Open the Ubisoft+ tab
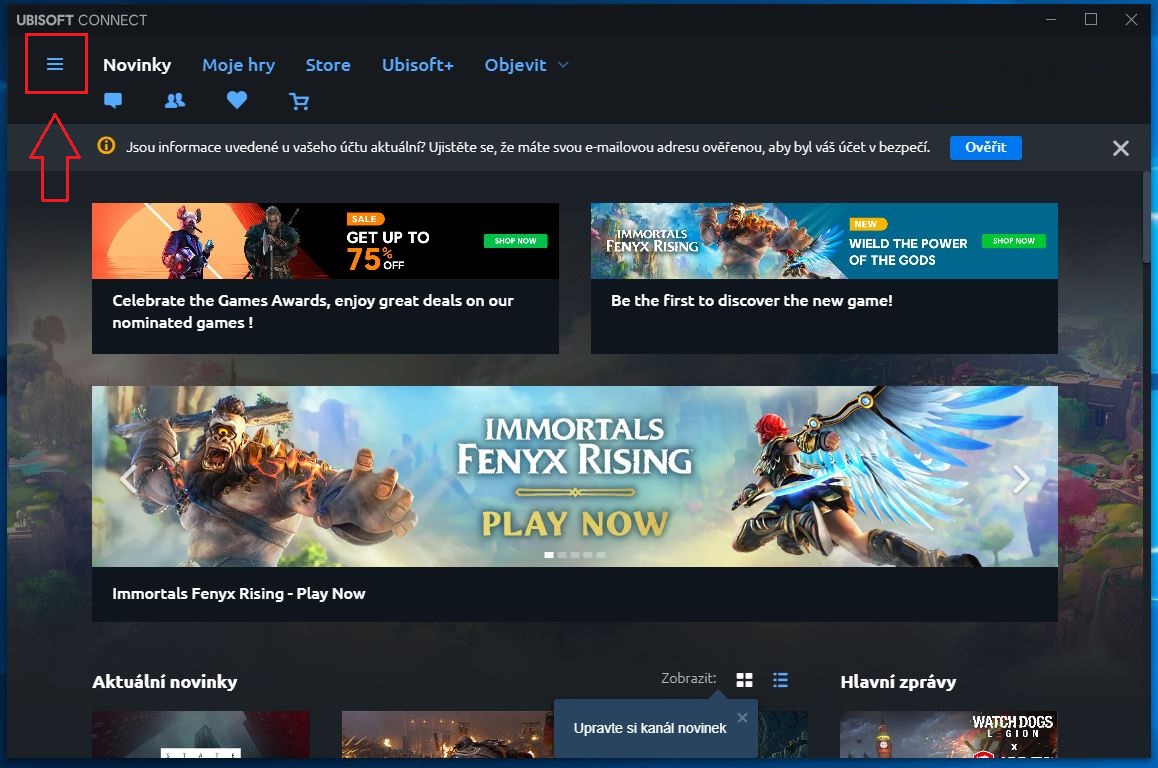1158x768 pixels. (x=417, y=65)
